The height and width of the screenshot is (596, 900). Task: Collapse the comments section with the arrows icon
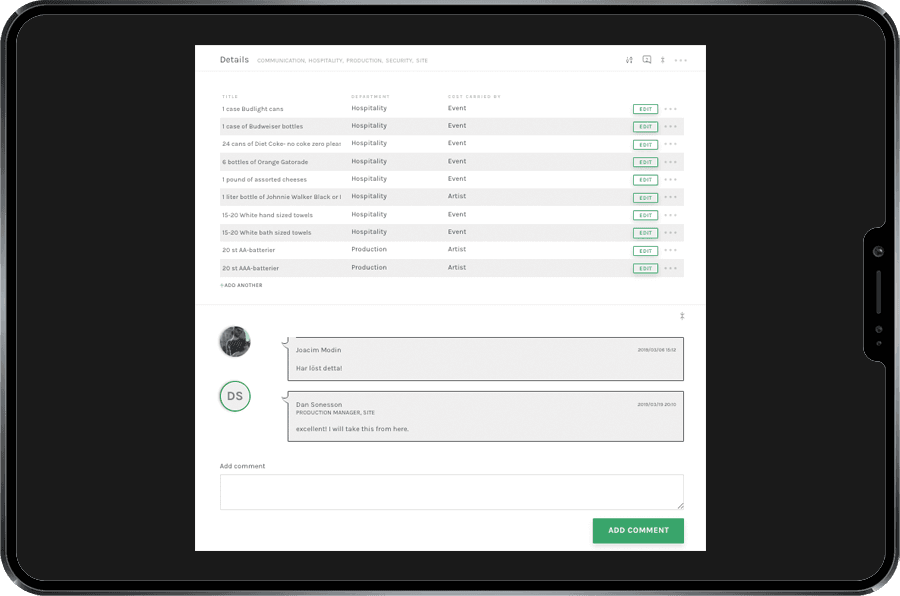click(x=682, y=315)
